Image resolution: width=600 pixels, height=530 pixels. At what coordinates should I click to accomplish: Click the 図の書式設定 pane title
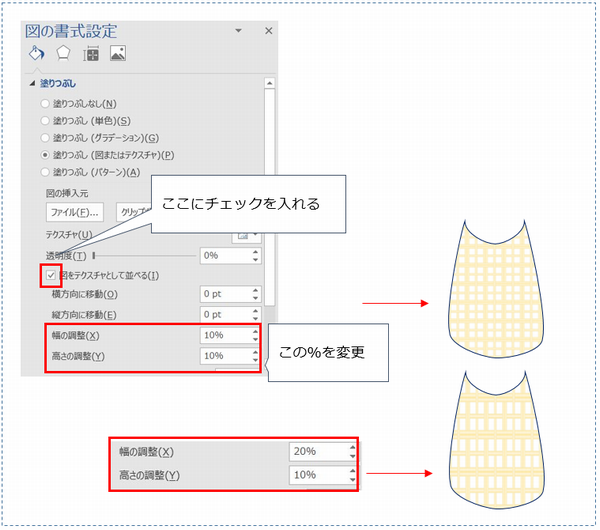(71, 31)
